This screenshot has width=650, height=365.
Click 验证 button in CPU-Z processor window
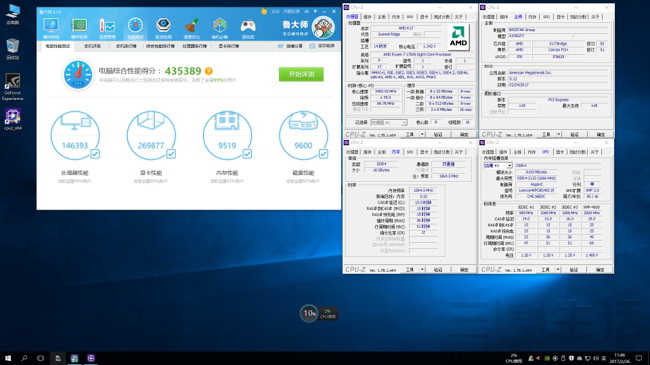click(438, 134)
